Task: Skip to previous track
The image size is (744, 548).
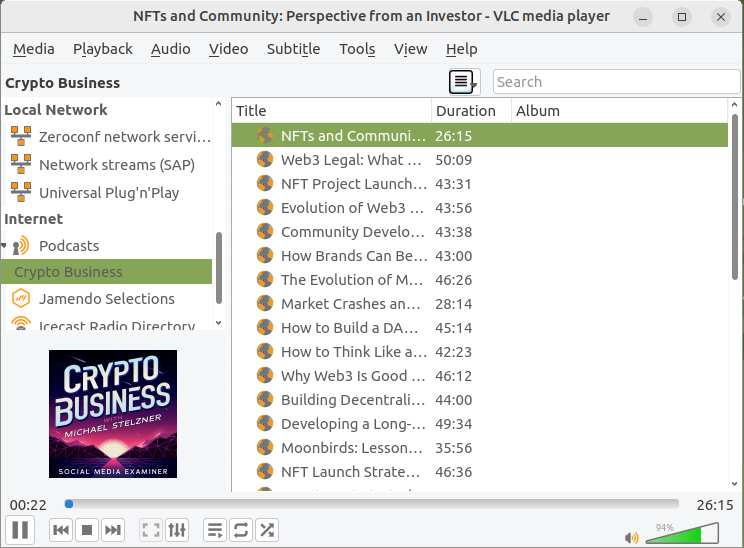Action: 61,529
